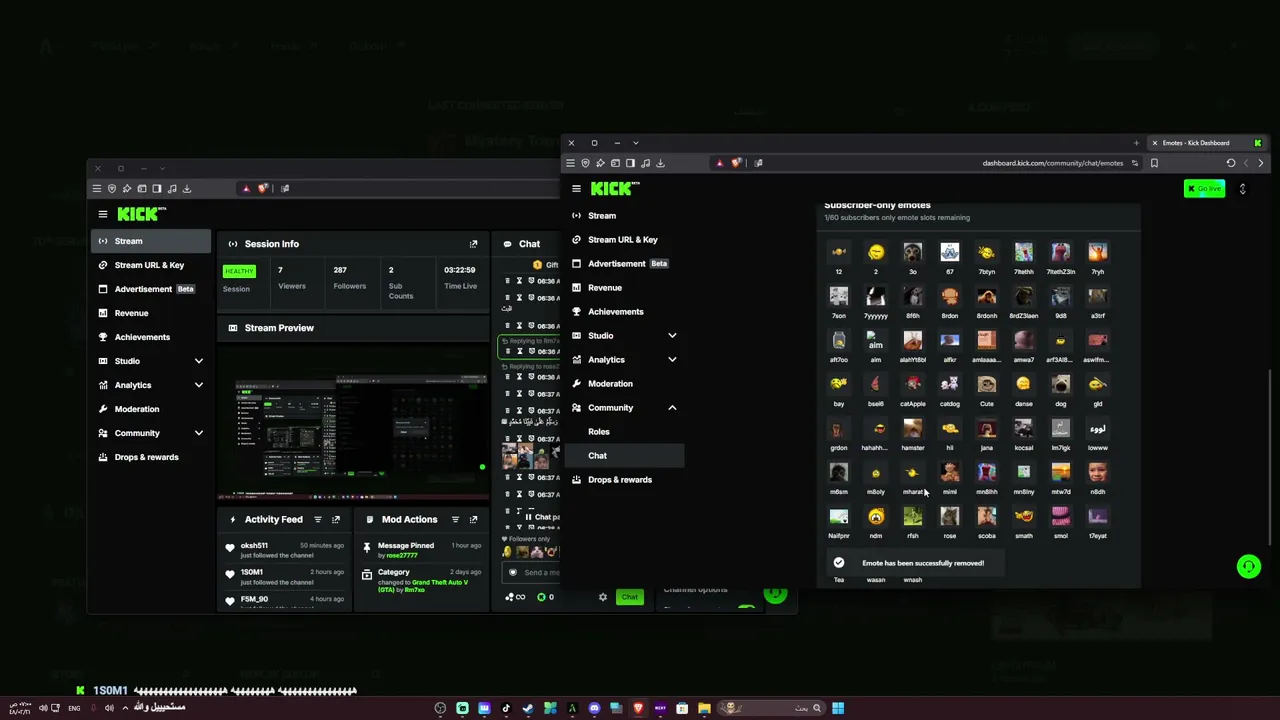Reload the page in the front browser

1231,163
